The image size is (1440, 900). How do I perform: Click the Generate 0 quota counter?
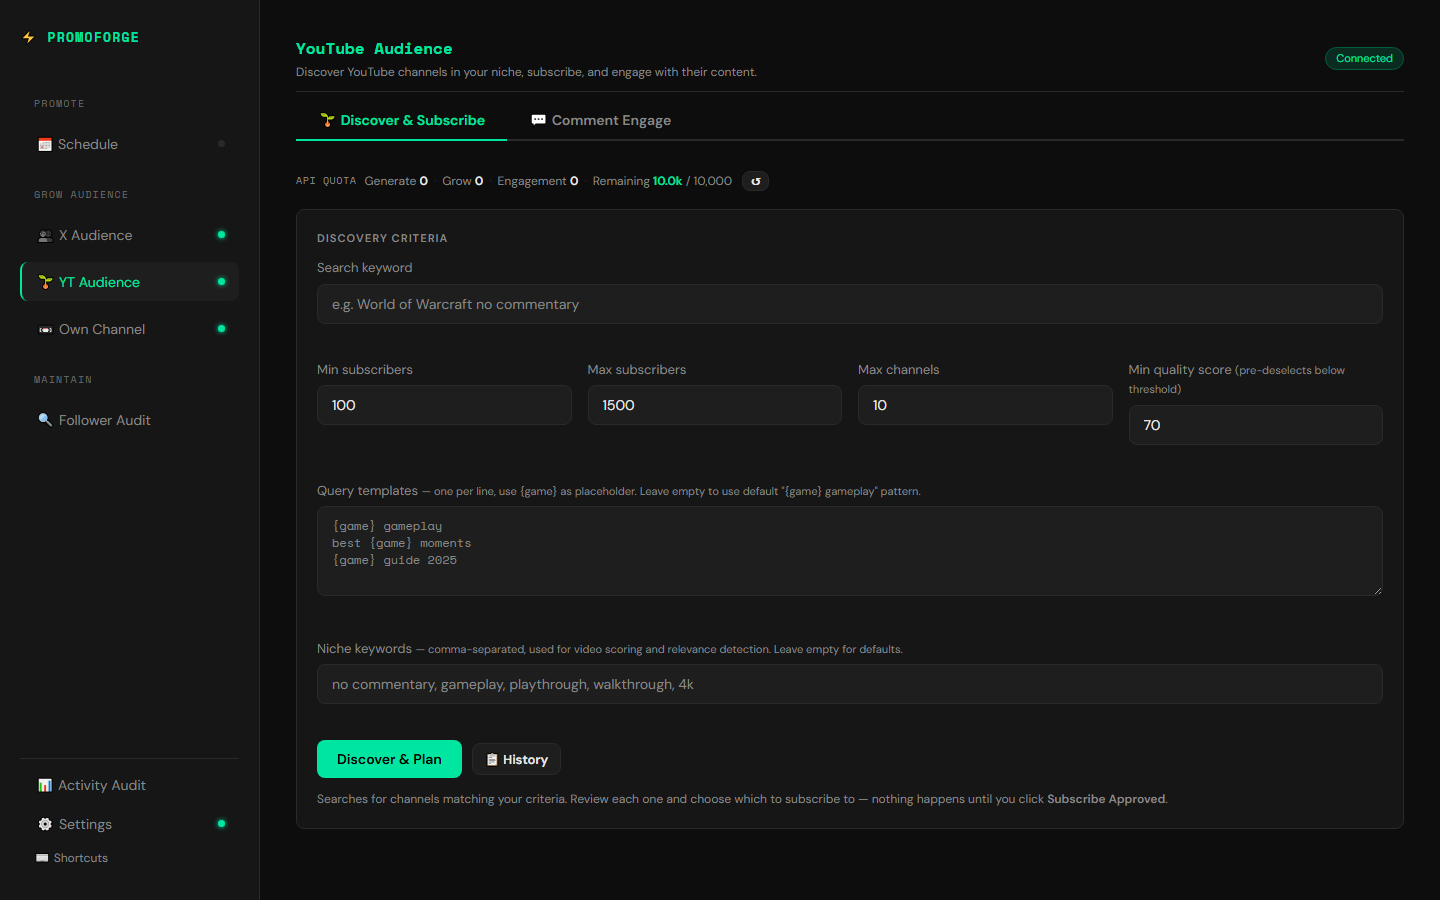tap(396, 181)
